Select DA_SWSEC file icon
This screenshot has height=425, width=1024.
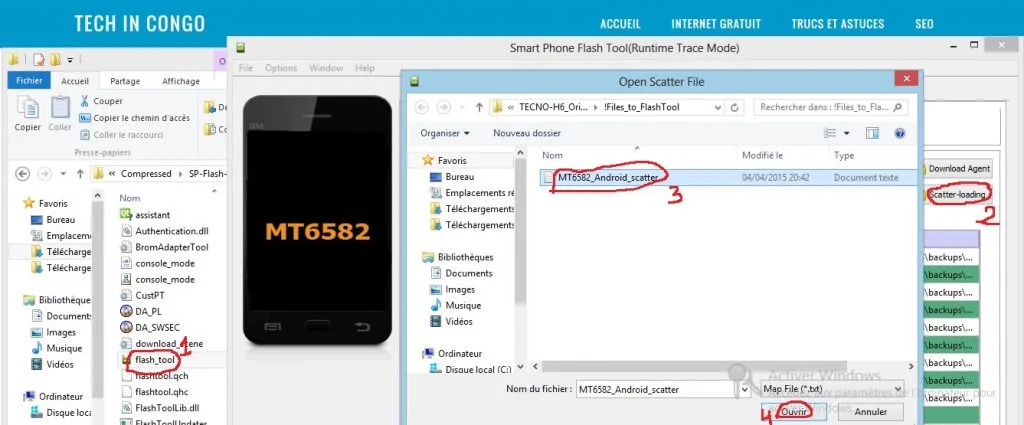[x=126, y=327]
